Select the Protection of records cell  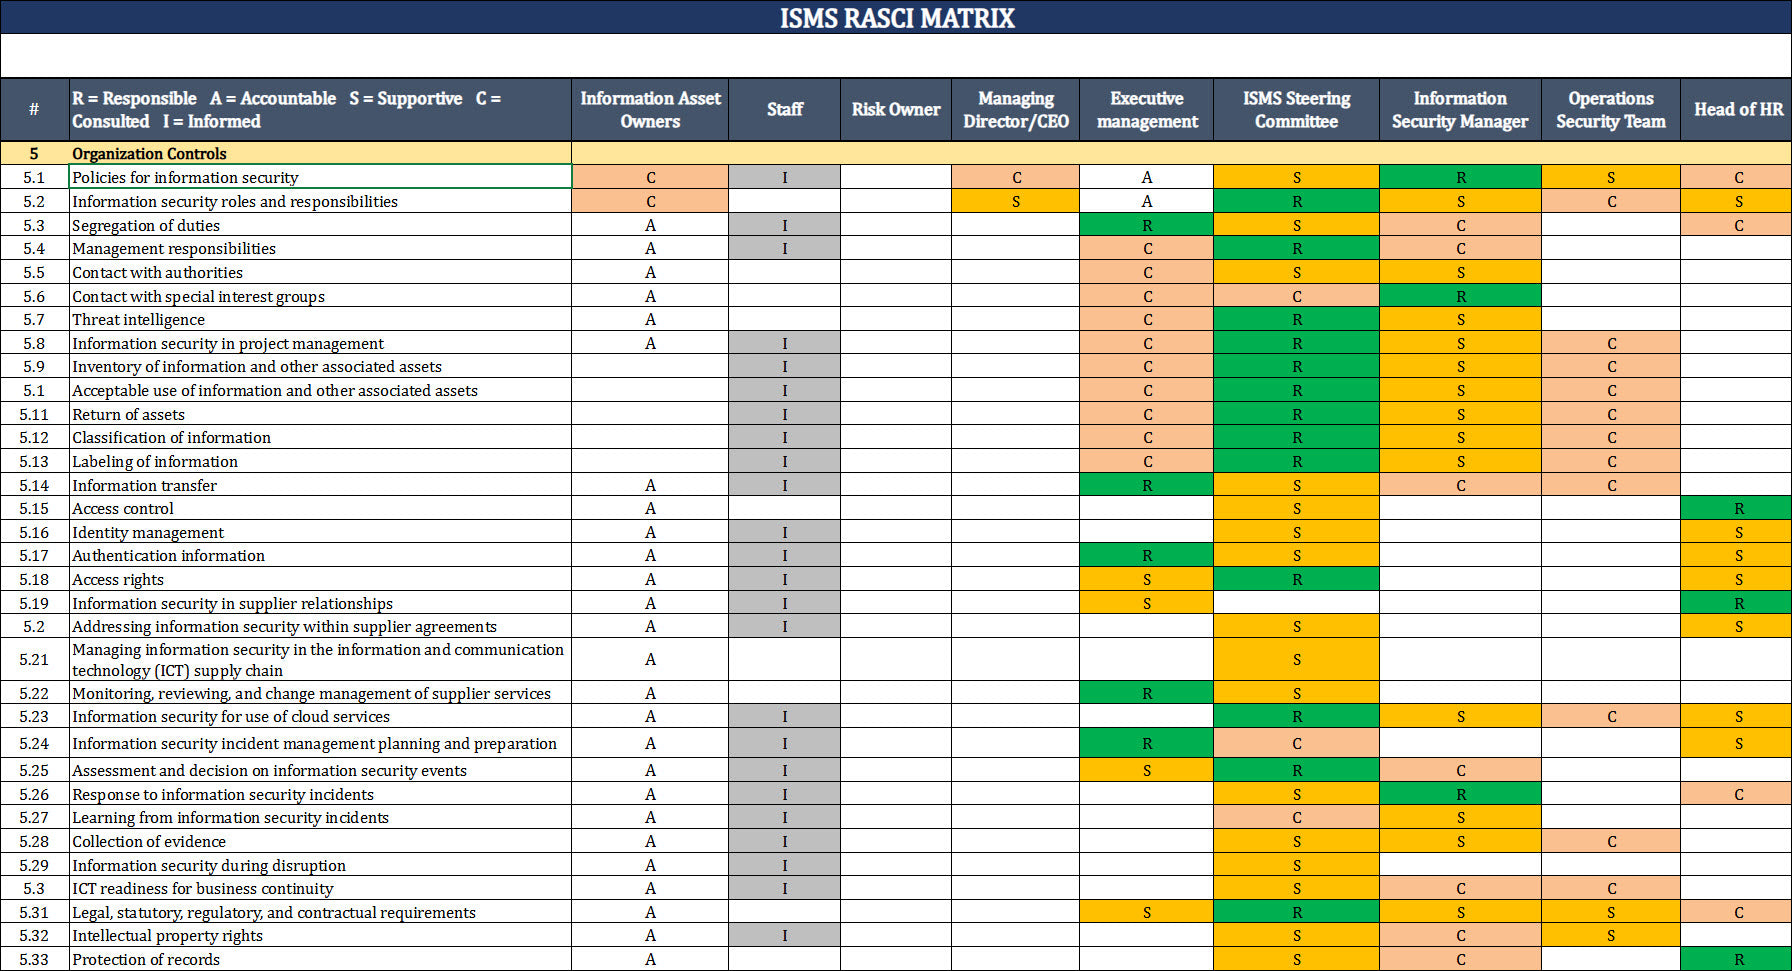pos(320,959)
